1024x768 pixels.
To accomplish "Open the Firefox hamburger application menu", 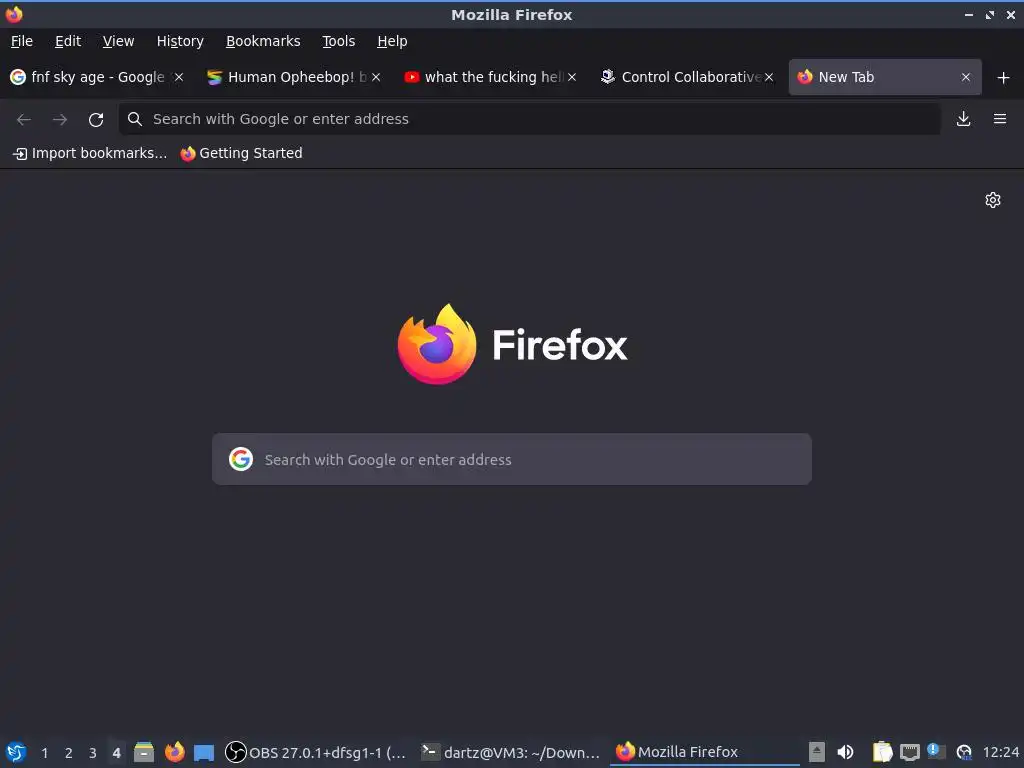I will pyautogui.click(x=999, y=119).
